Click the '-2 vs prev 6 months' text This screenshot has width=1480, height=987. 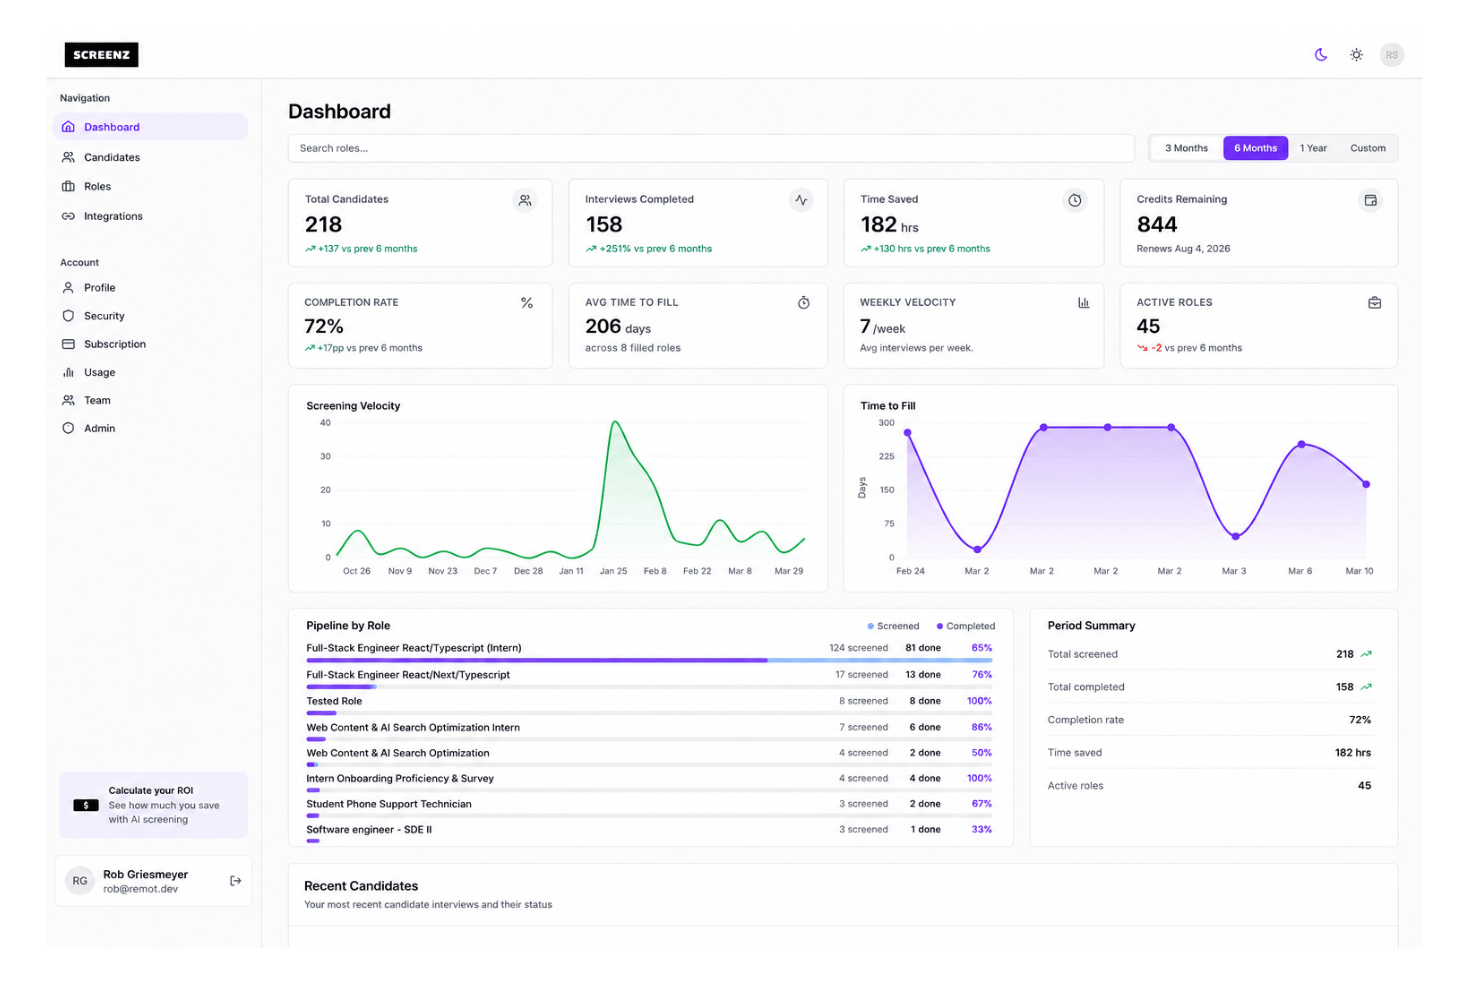coord(1197,348)
